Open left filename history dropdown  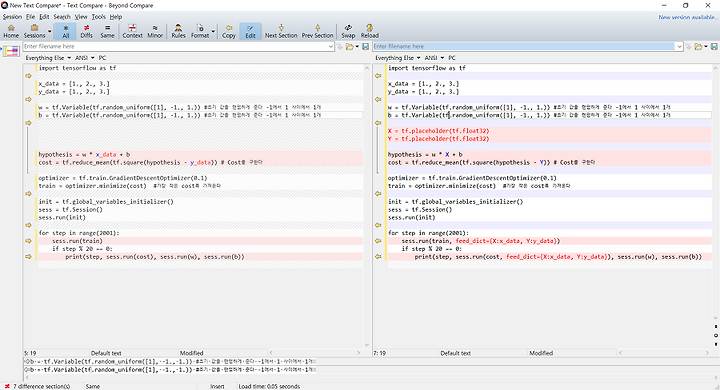pyautogui.click(x=331, y=46)
